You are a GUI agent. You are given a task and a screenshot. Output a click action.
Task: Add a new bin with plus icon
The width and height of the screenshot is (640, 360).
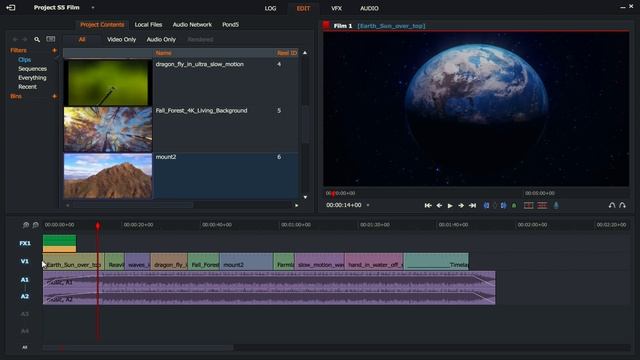54,96
